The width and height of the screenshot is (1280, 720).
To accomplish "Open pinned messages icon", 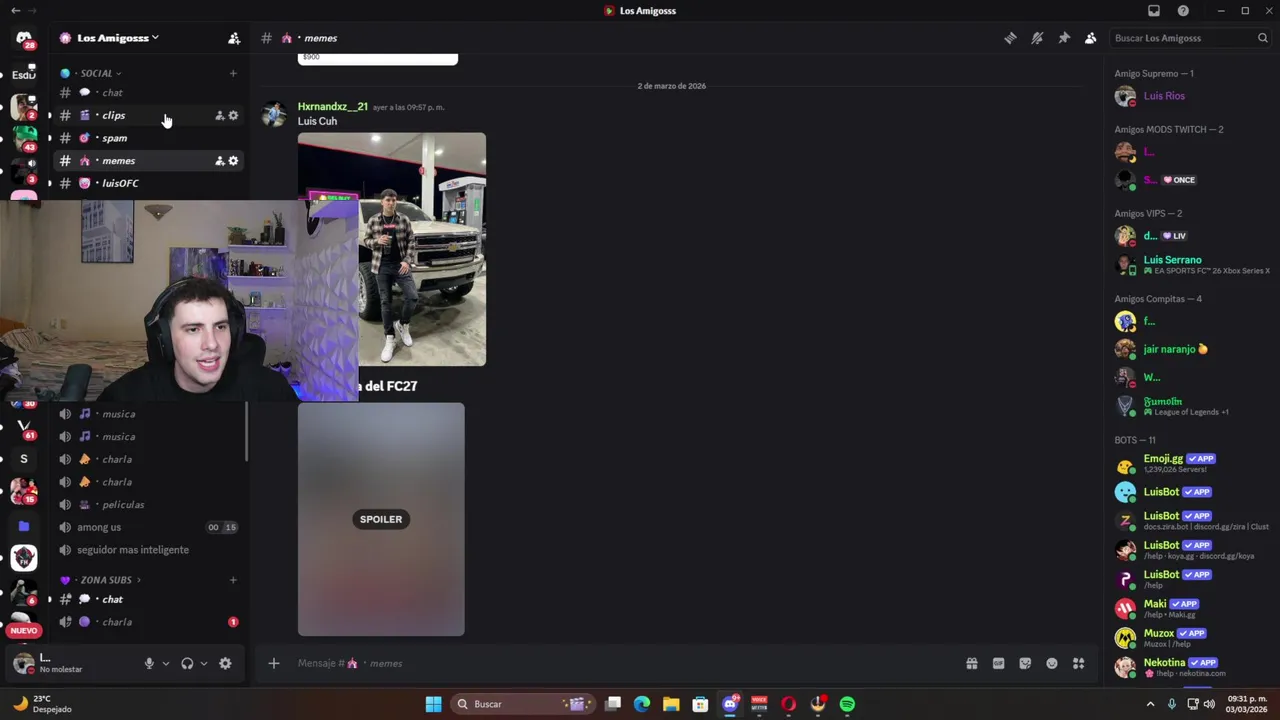I will (1064, 38).
